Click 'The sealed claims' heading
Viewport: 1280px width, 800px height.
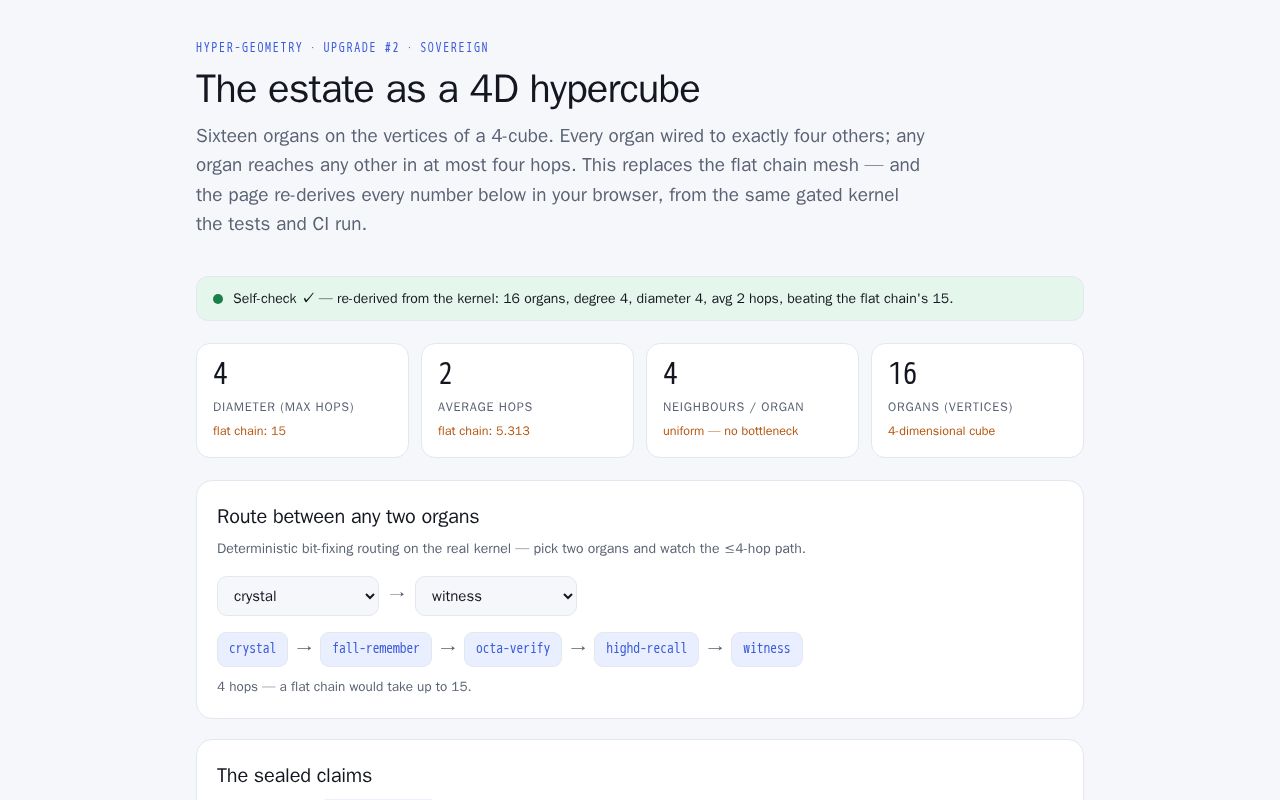(294, 776)
